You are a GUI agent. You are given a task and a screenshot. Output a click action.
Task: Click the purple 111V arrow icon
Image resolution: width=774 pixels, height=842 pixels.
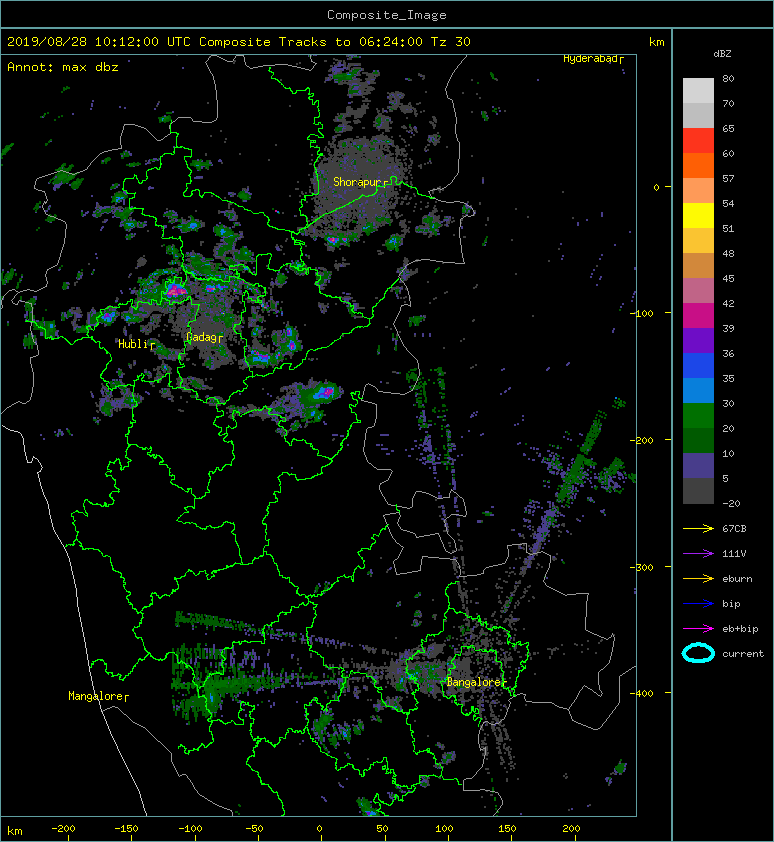tap(698, 554)
